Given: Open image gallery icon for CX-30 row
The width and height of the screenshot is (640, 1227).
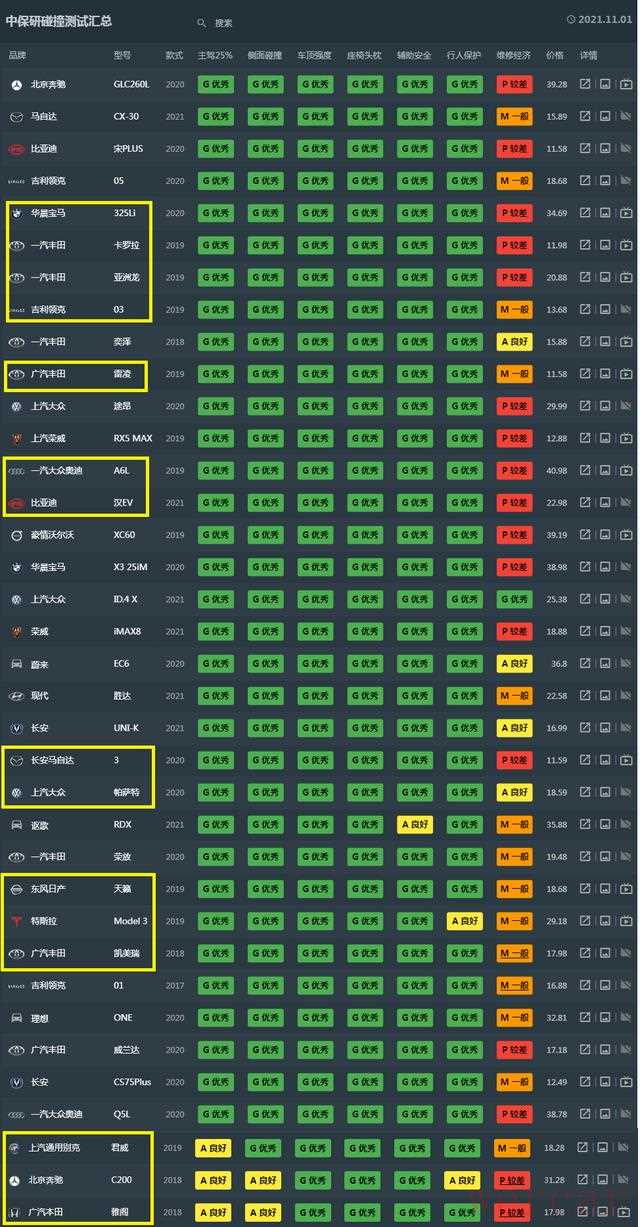Looking at the screenshot, I should [x=605, y=117].
